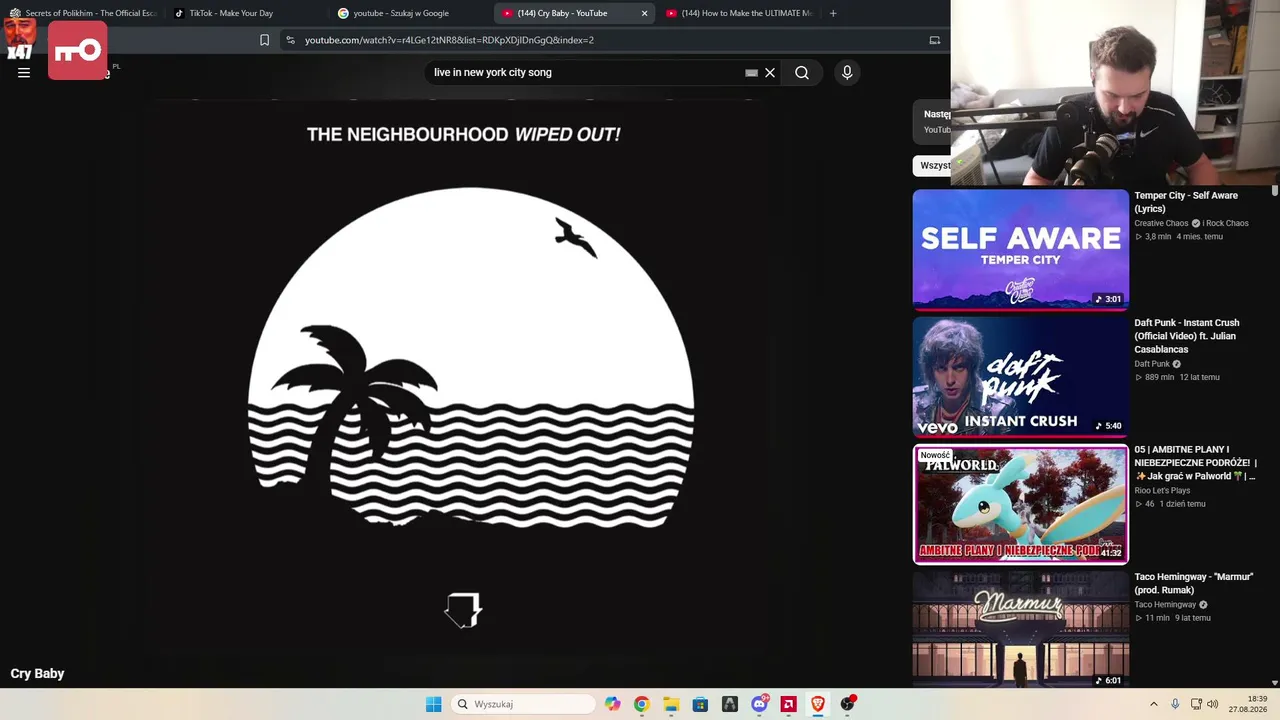Open the Windows Start menu
The width and height of the screenshot is (1280, 720).
coord(433,704)
